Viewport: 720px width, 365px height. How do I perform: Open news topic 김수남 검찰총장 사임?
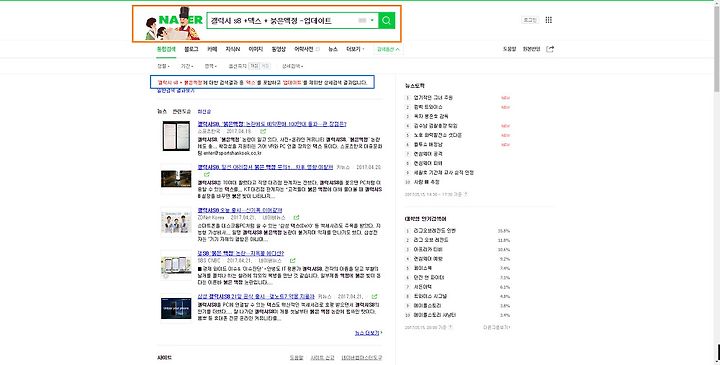tap(435, 126)
